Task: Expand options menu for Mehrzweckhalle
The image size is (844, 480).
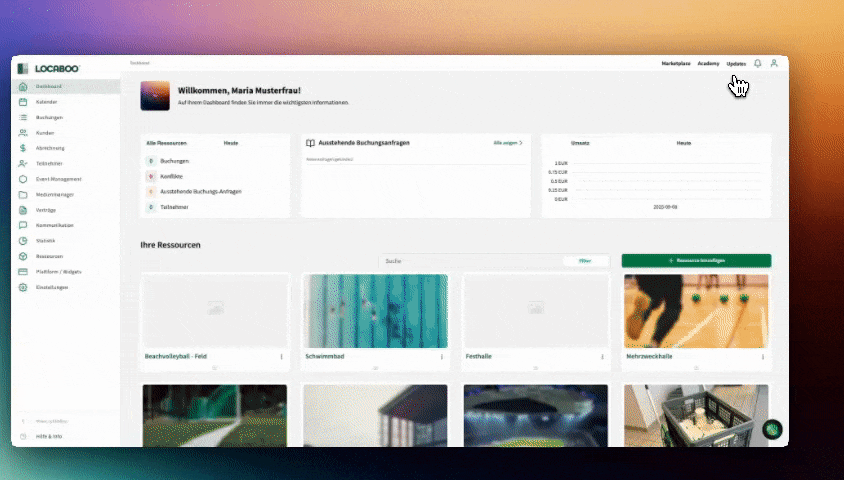Action: click(763, 356)
